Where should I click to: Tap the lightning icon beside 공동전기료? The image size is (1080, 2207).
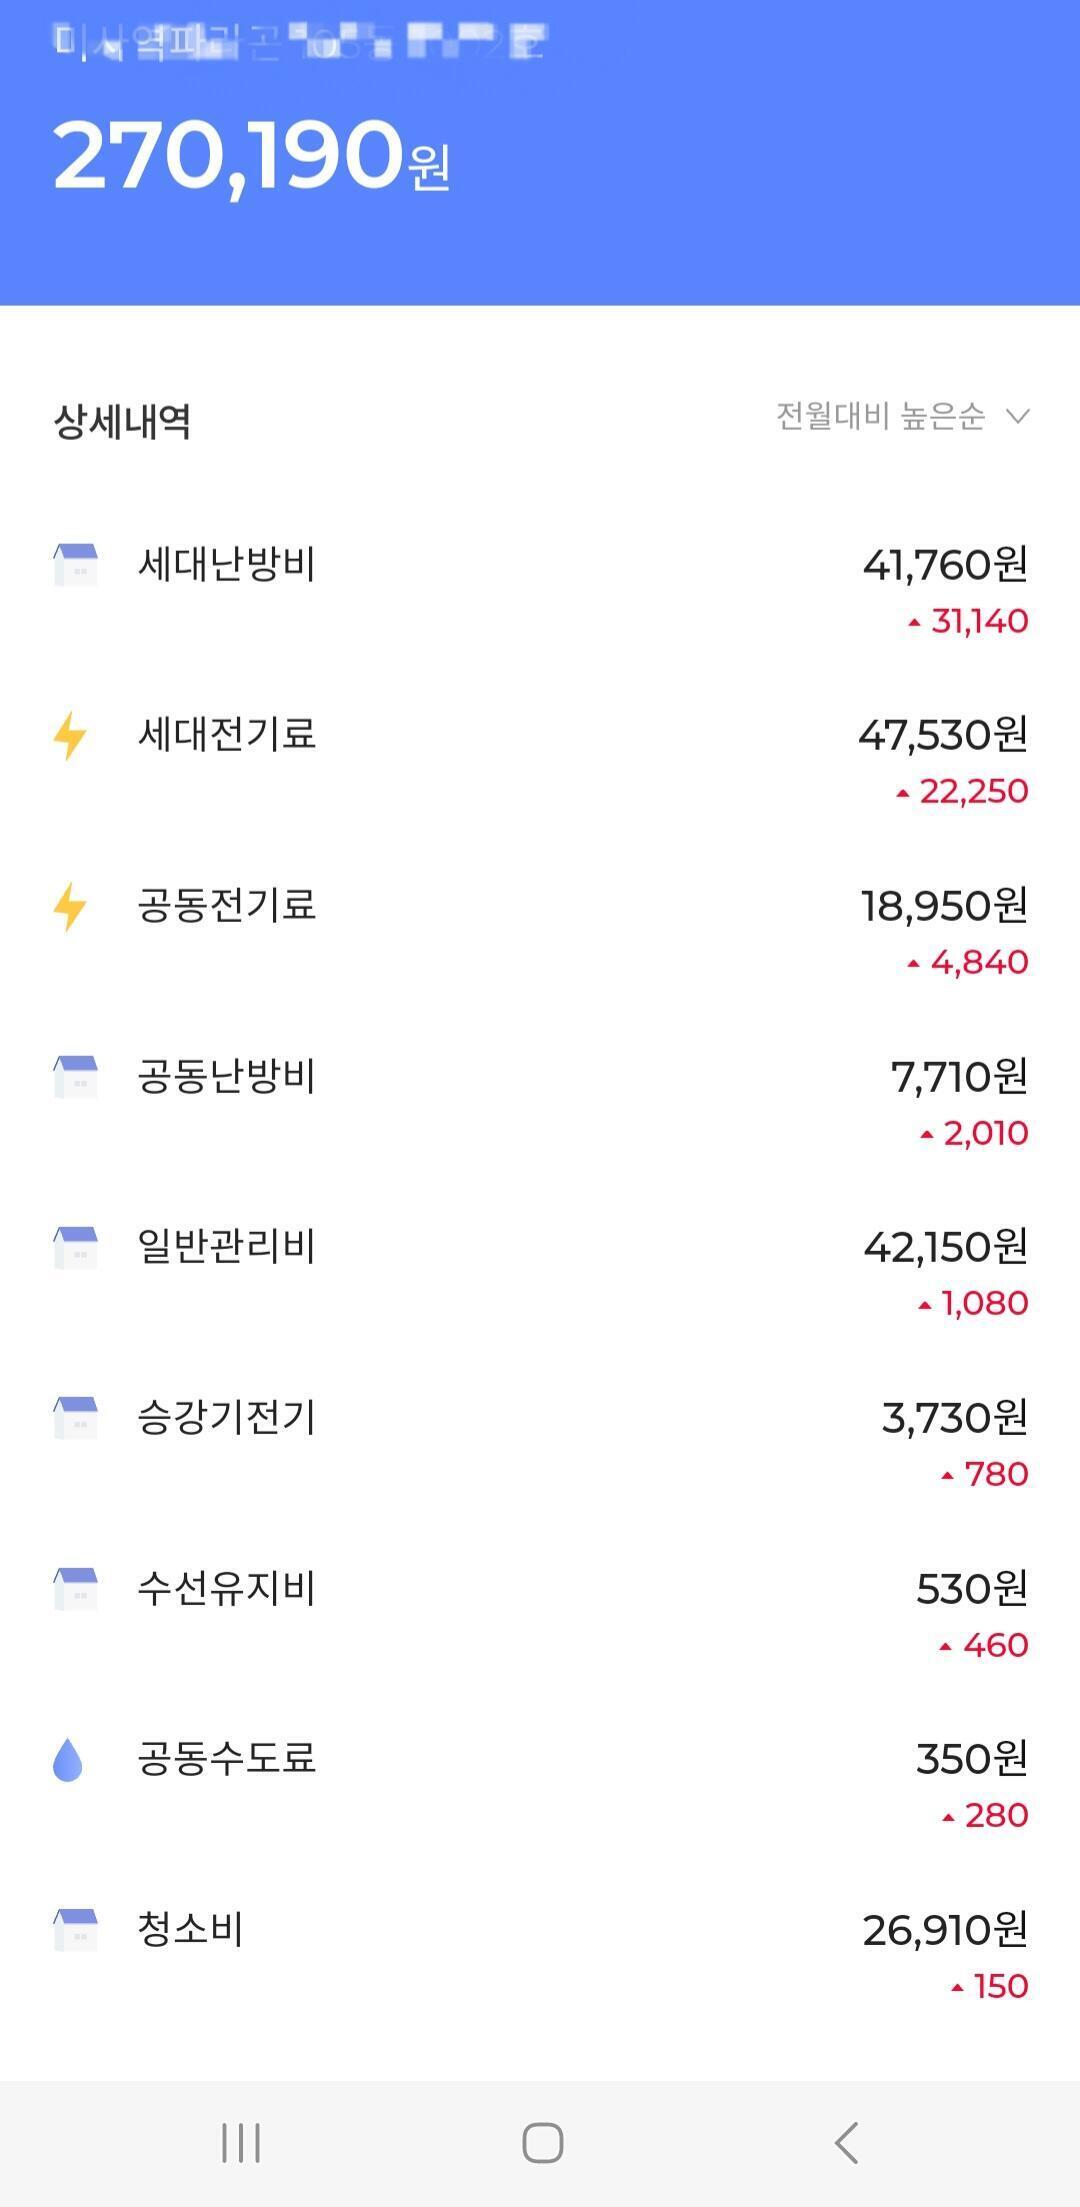[x=70, y=906]
